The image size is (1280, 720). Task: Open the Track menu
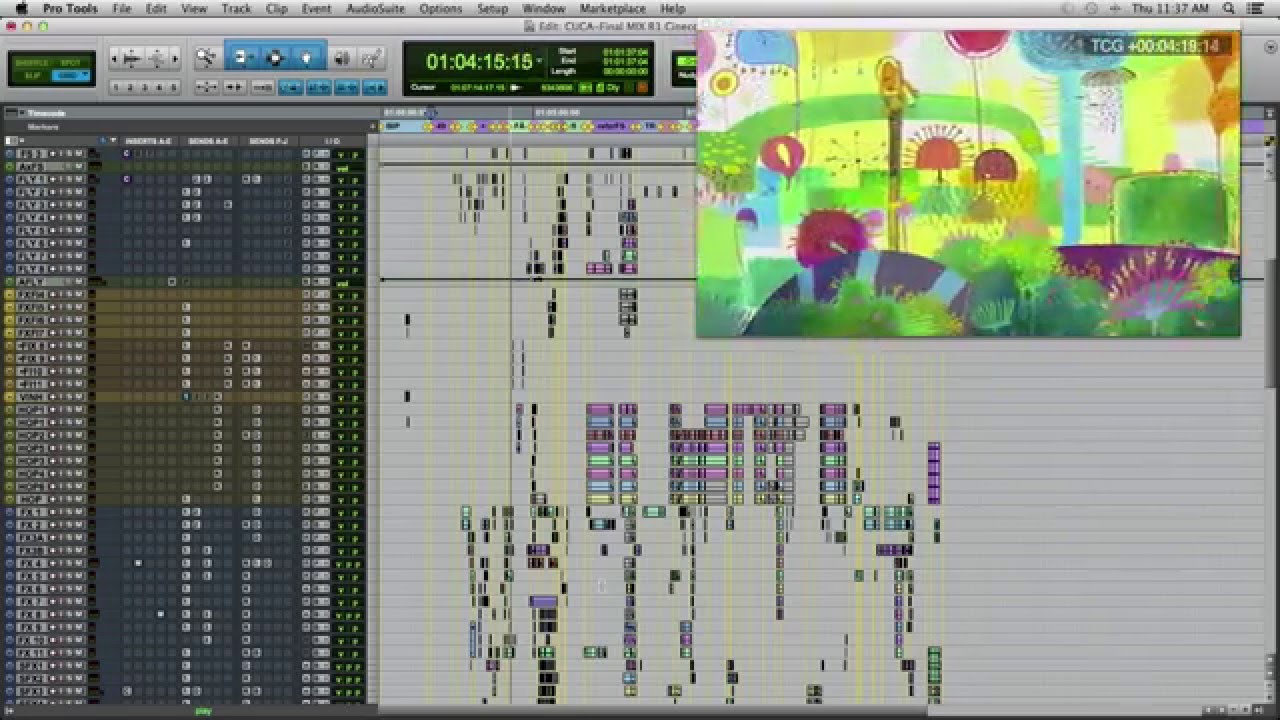click(236, 8)
